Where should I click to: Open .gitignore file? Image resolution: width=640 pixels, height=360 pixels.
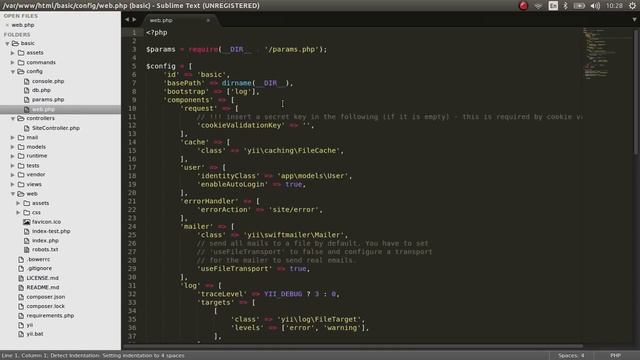[39, 269]
